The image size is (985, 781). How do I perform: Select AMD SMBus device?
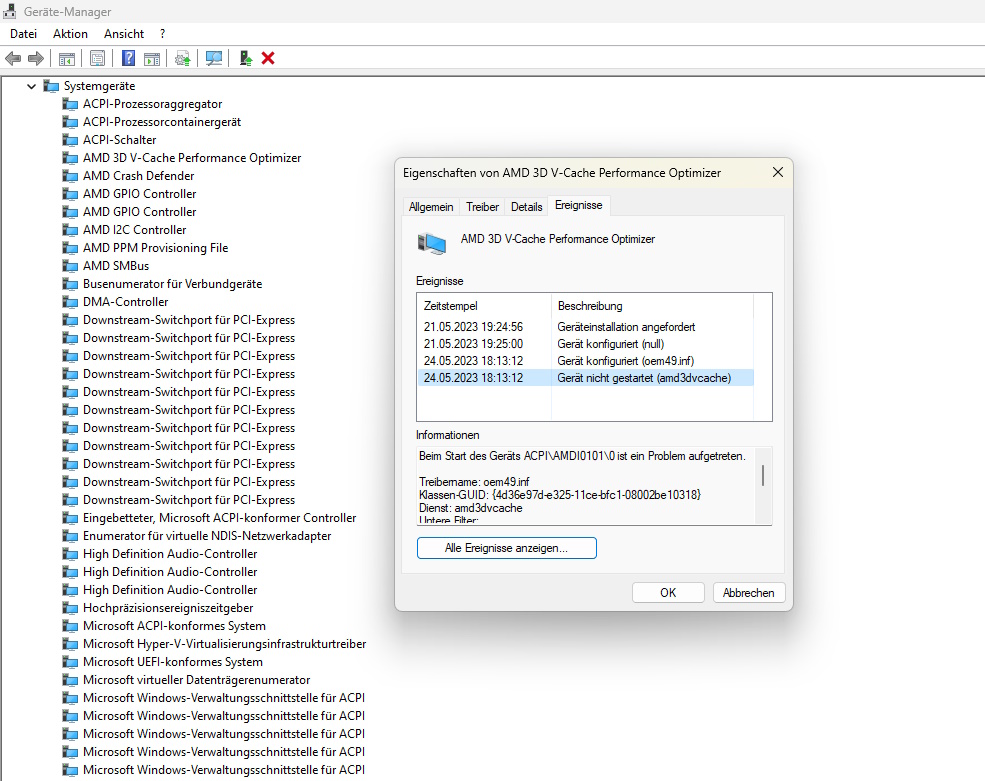tap(116, 266)
